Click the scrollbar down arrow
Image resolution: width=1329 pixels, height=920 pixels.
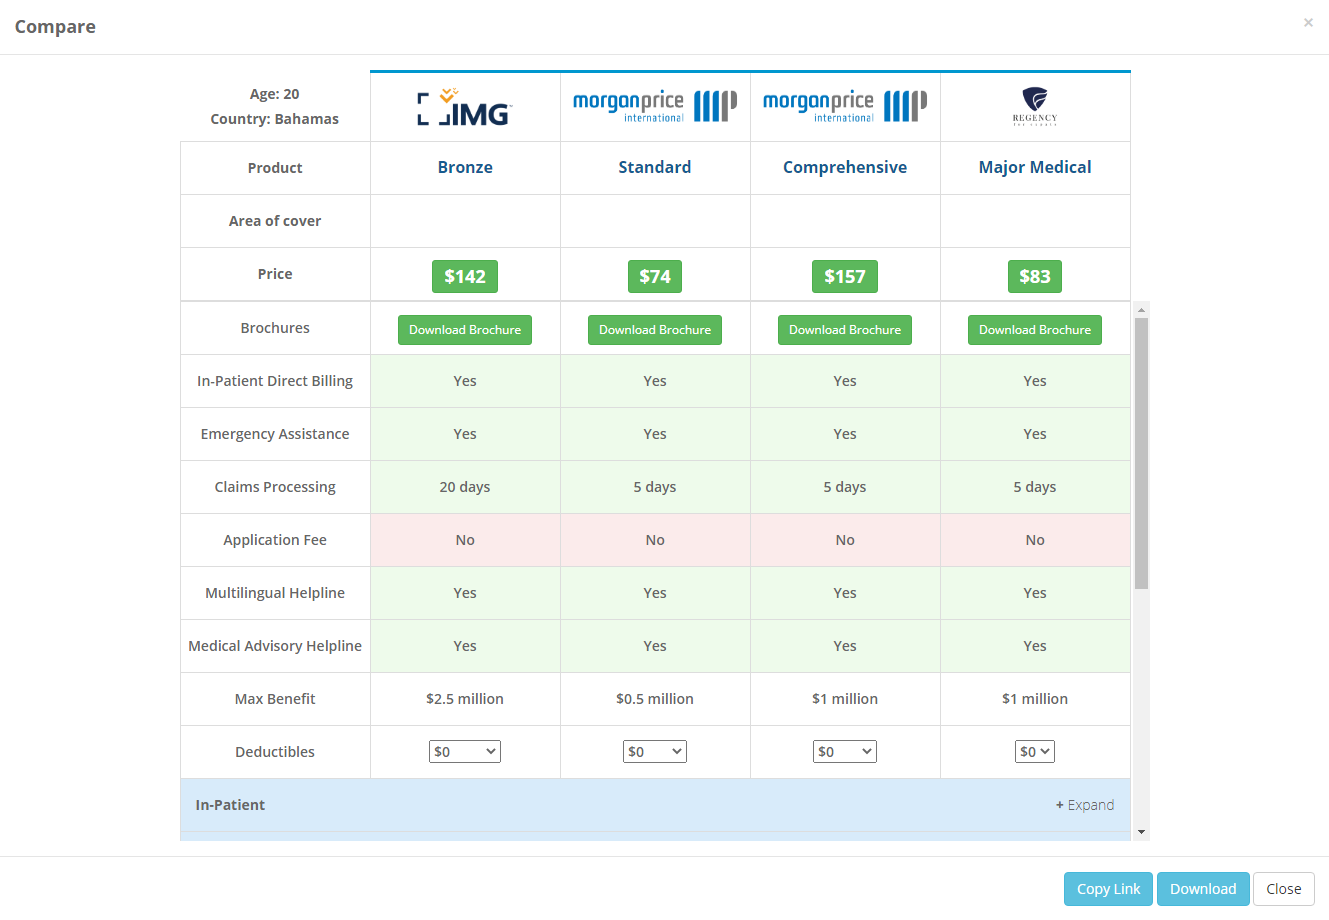1141,832
